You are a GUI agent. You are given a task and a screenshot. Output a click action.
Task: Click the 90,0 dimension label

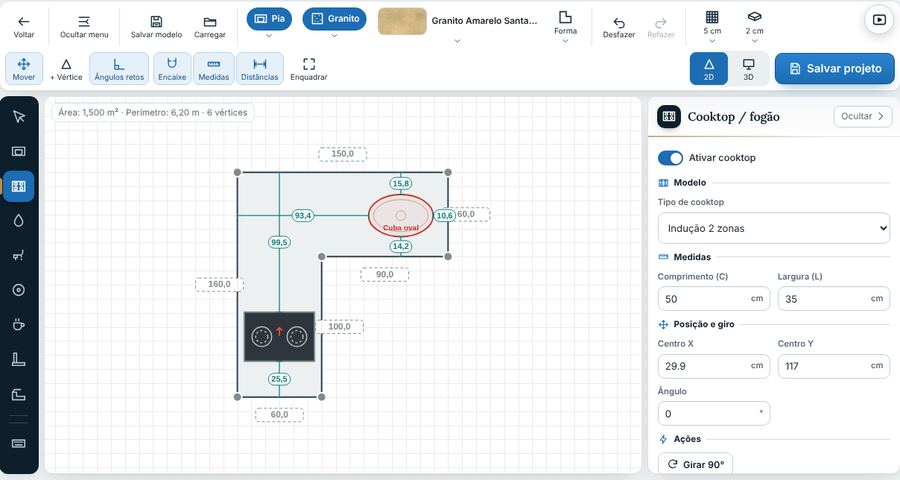coord(385,274)
